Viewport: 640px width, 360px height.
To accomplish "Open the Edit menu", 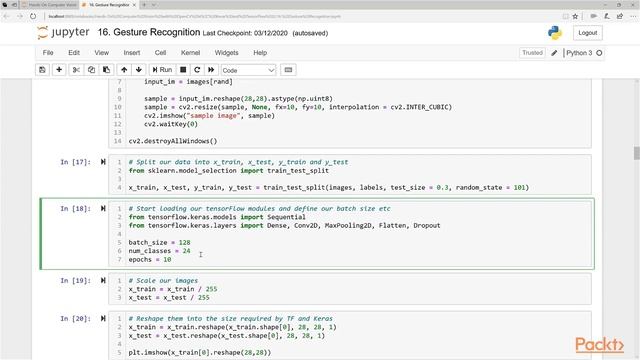I will (x=74, y=53).
